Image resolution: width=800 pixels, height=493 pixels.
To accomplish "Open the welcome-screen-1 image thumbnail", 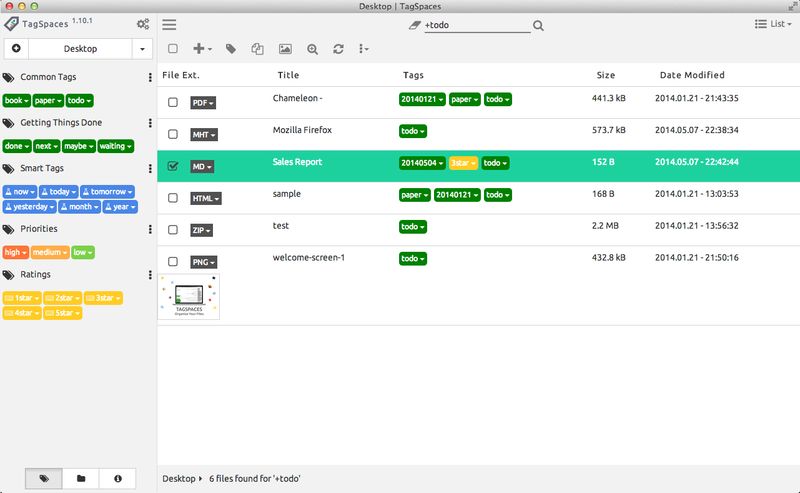I will [x=189, y=297].
